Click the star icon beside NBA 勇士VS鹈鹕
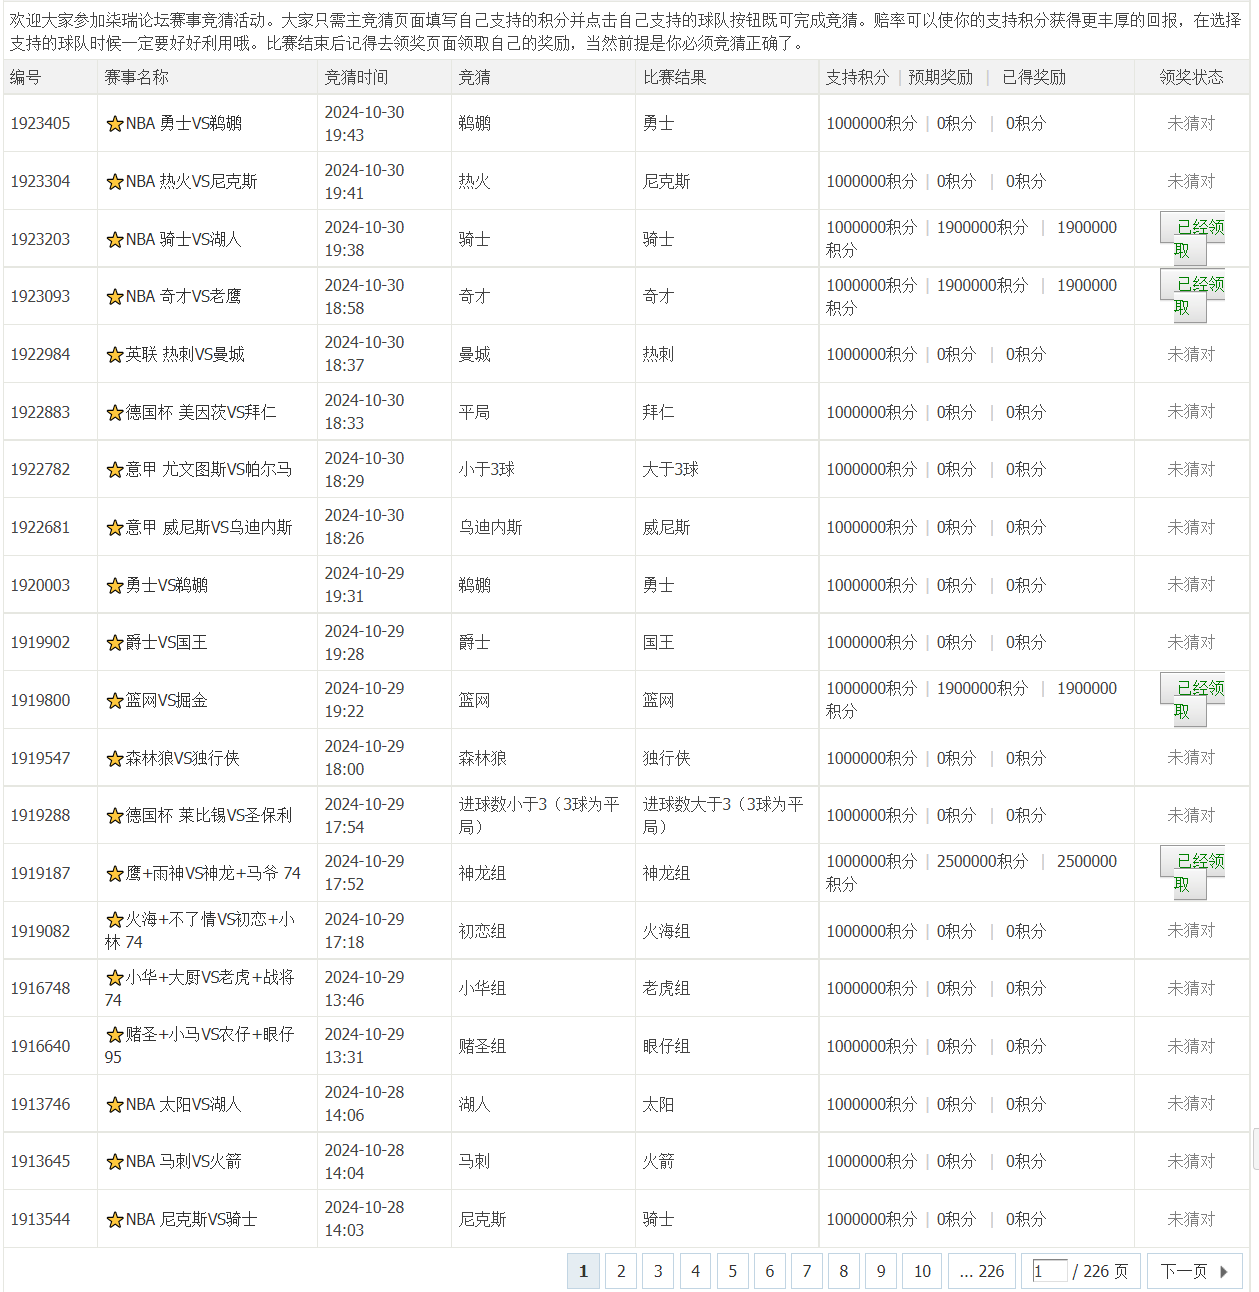The width and height of the screenshot is (1259, 1292). click(x=113, y=124)
